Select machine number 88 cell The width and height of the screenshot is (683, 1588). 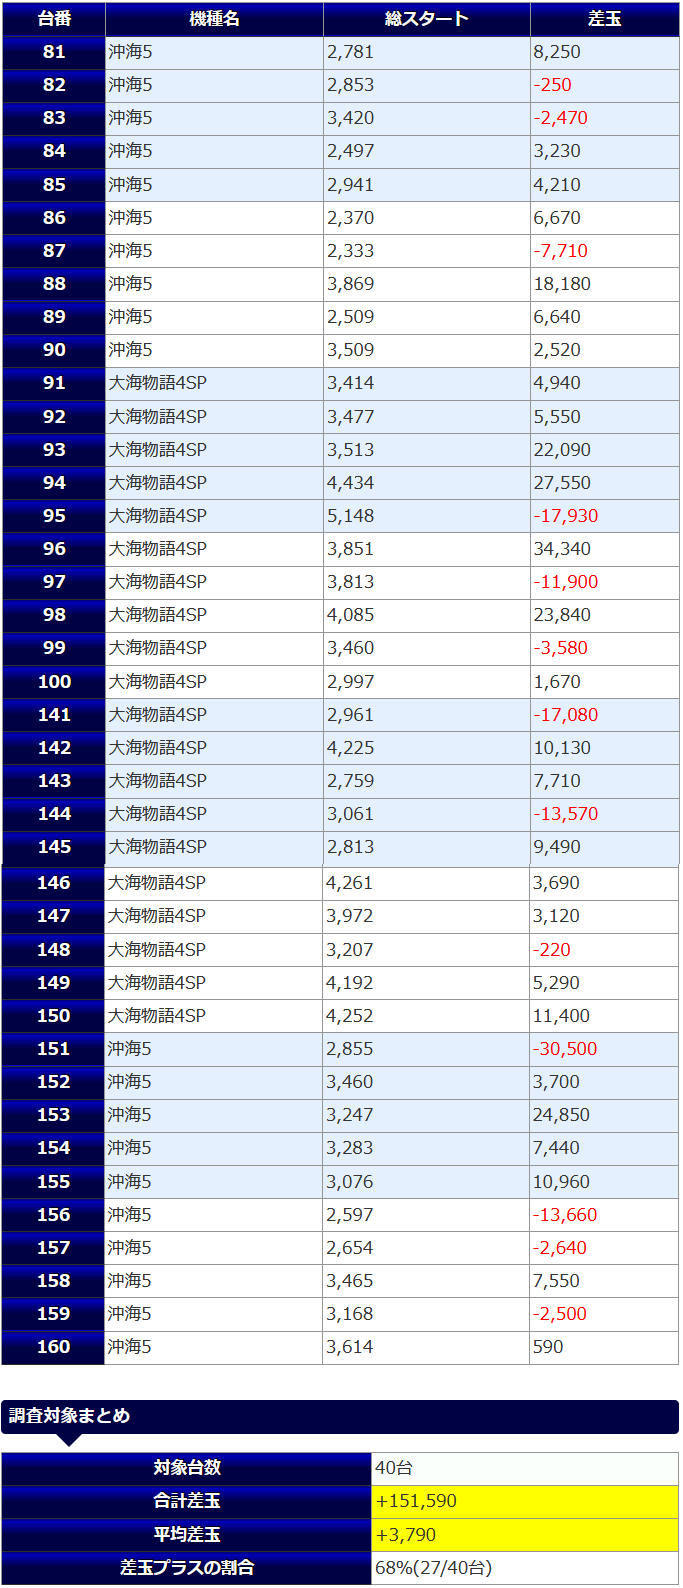click(54, 284)
